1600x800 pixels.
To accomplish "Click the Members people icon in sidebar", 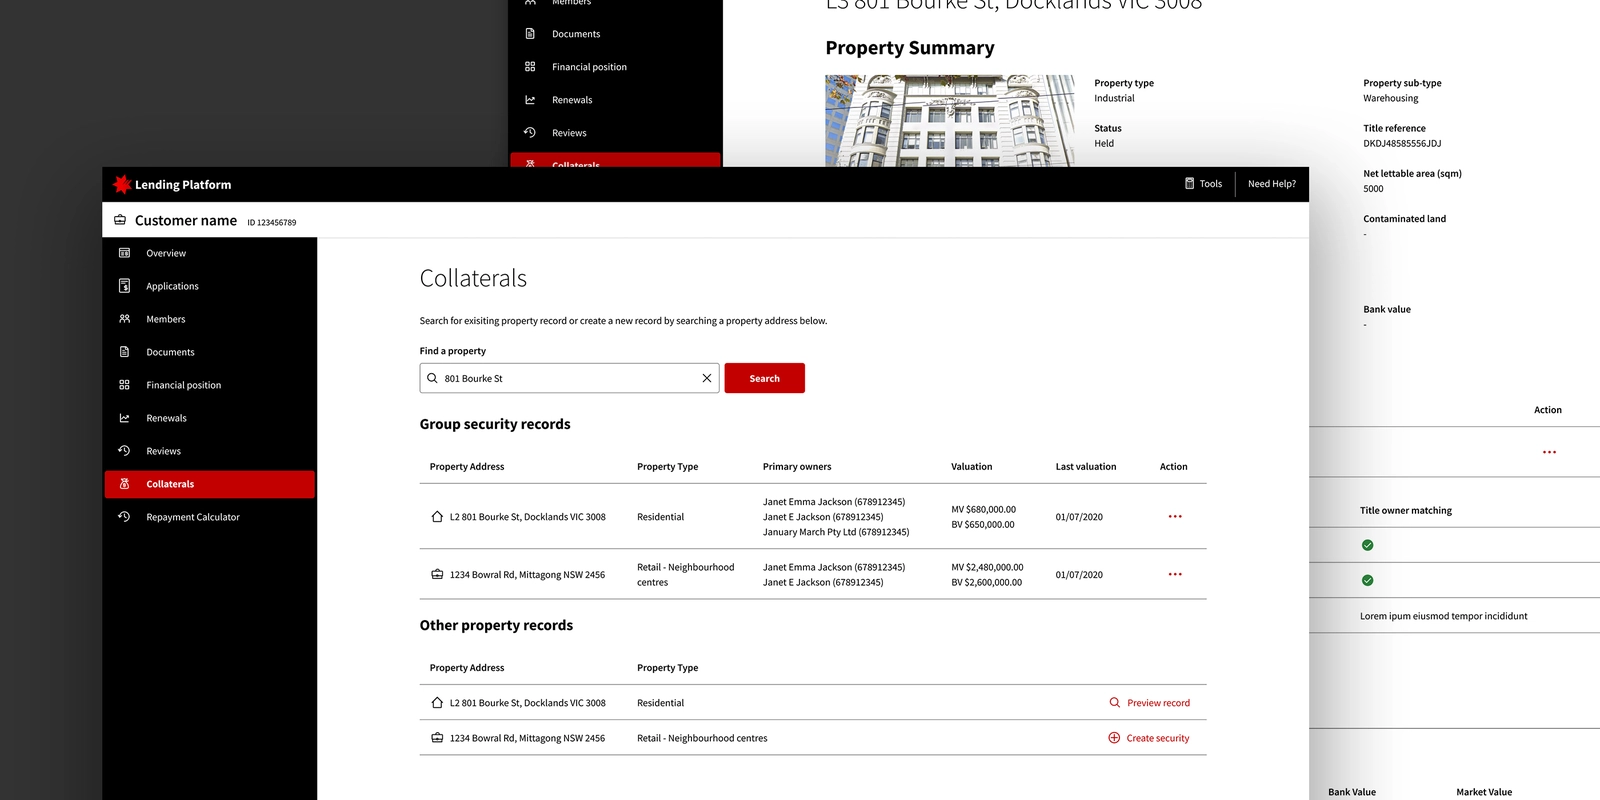I will [124, 319].
